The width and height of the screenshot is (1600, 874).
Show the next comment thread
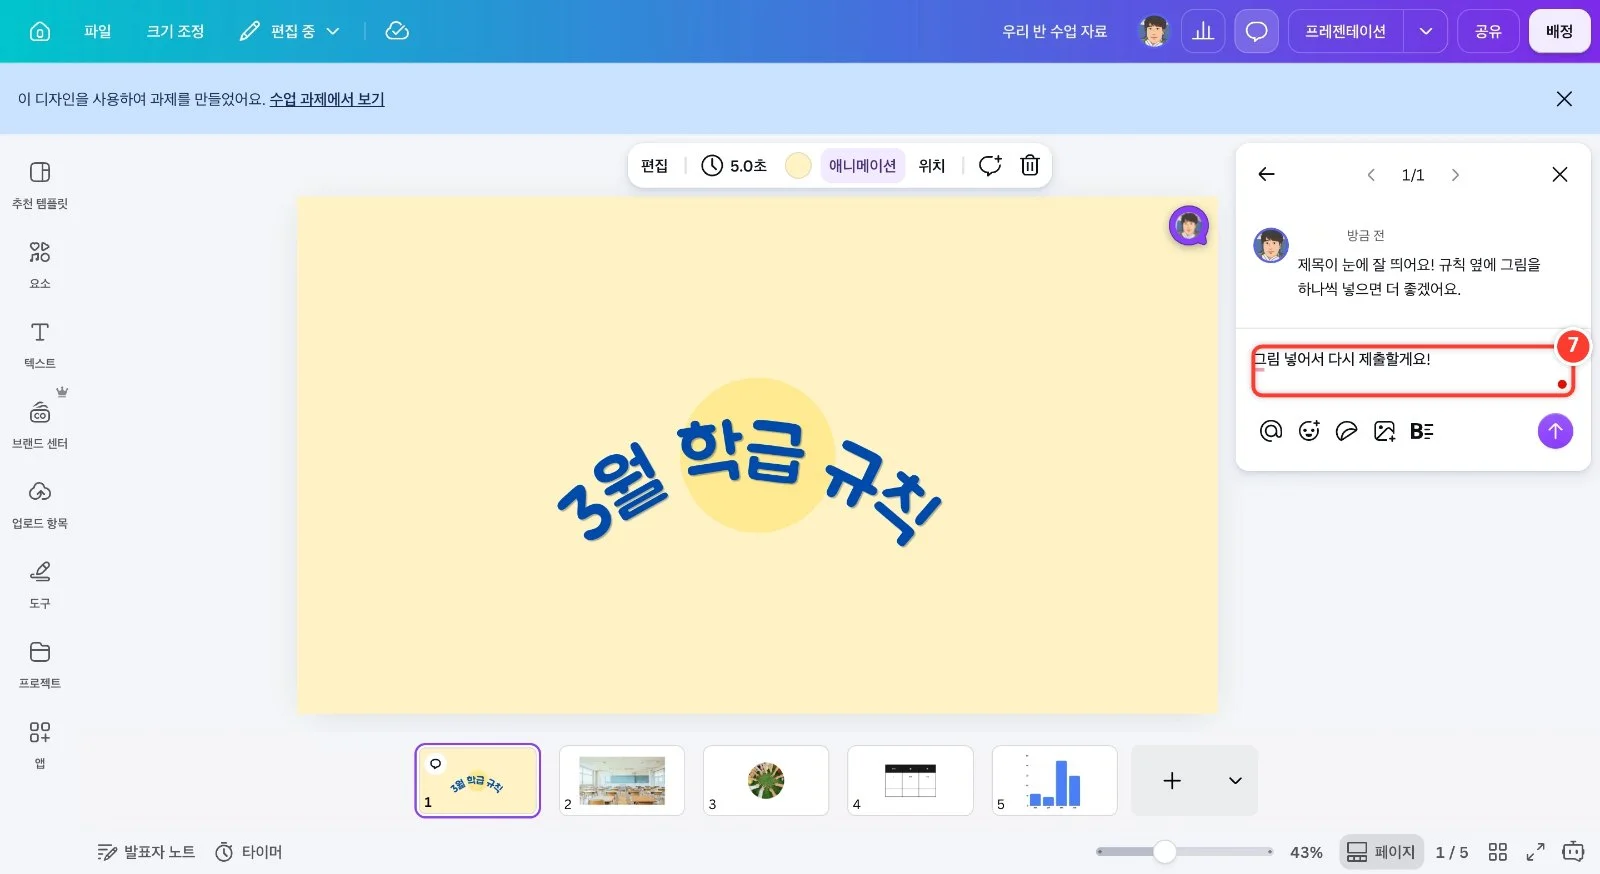coord(1455,175)
